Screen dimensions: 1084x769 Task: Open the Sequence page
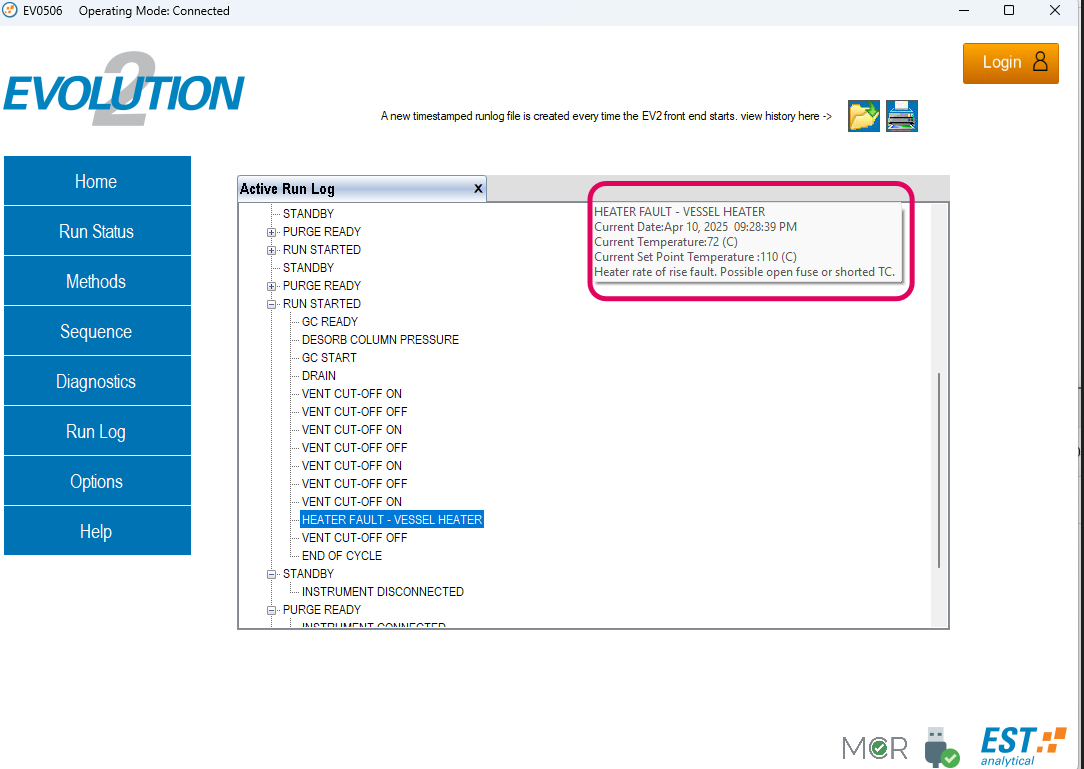[97, 331]
